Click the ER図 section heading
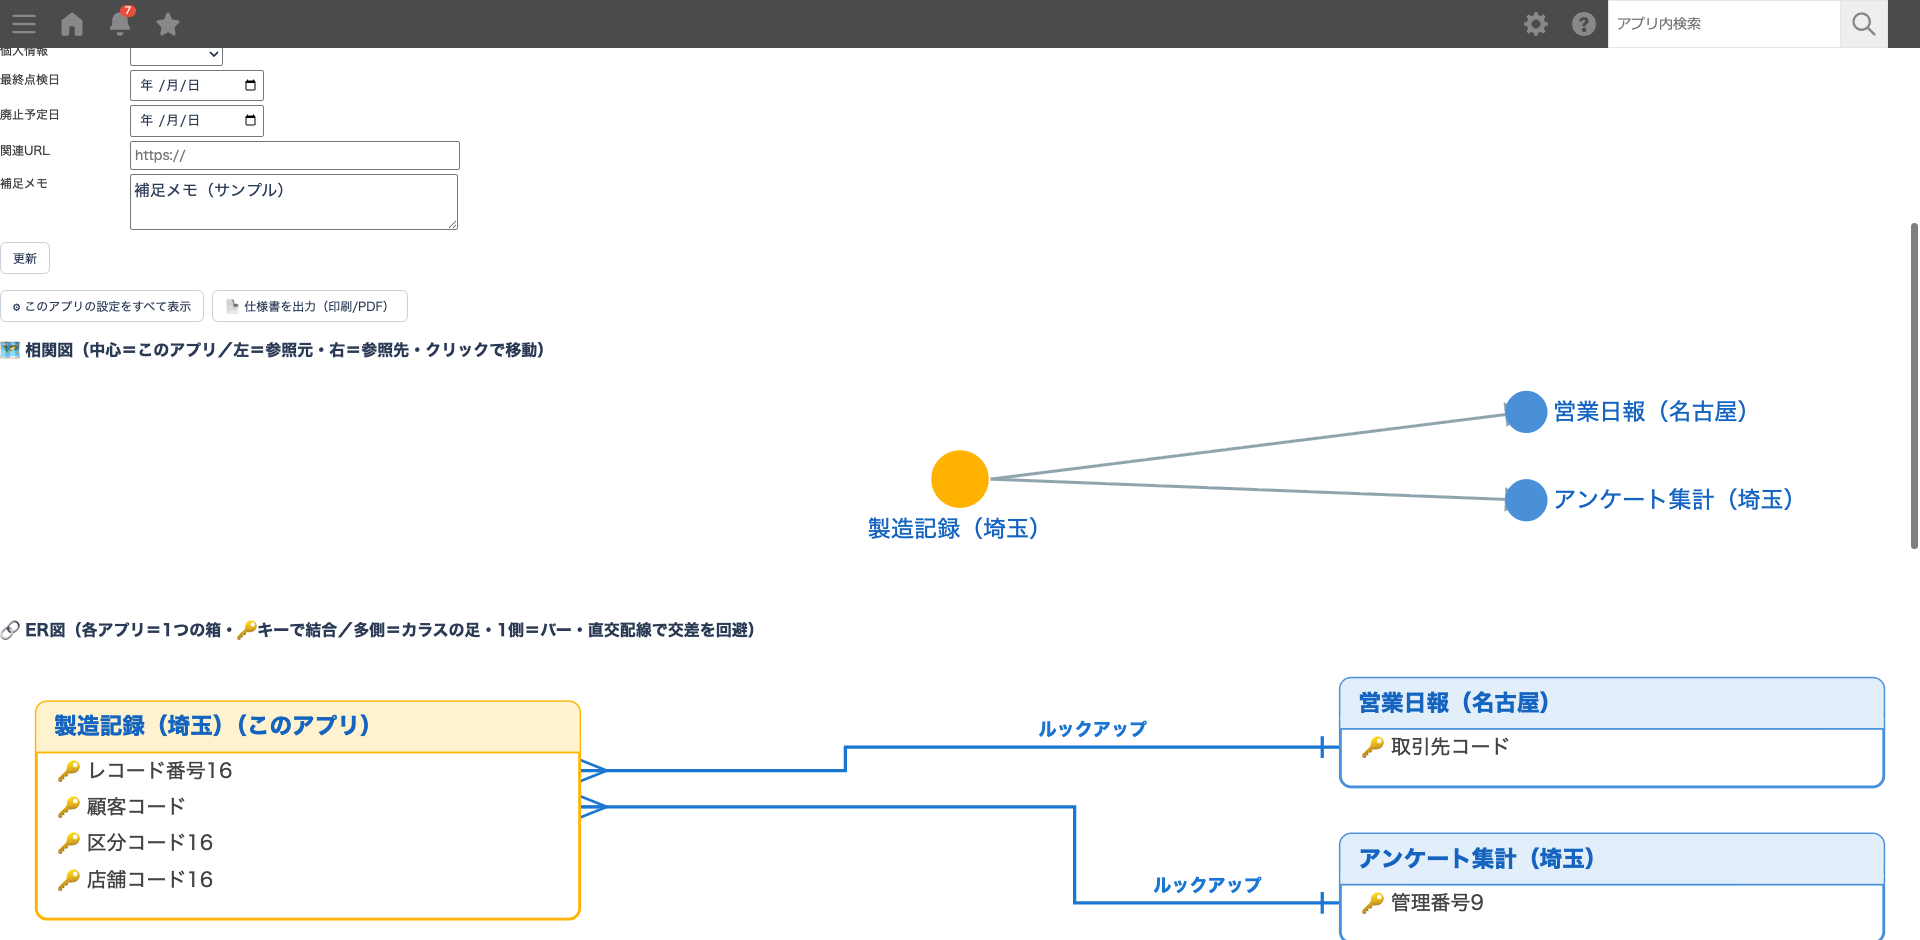The image size is (1920, 940). click(378, 630)
